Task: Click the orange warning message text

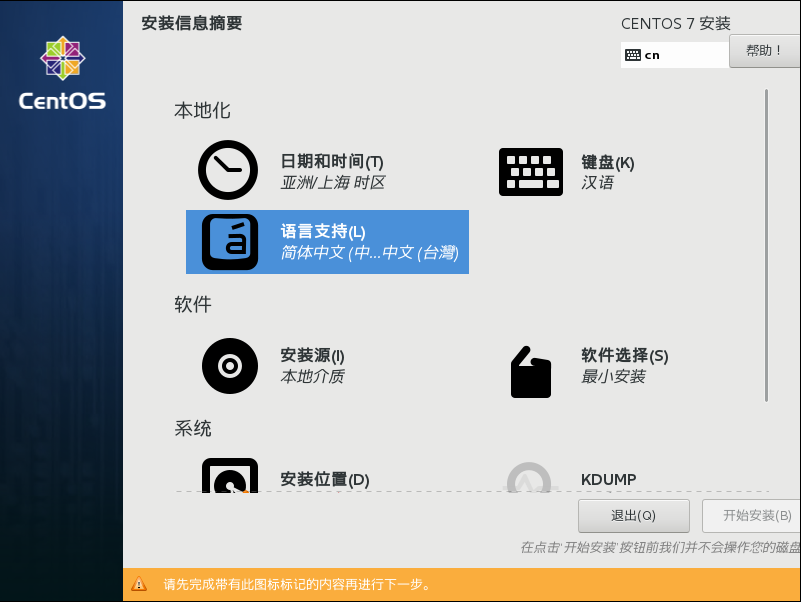Action: pyautogui.click(x=296, y=584)
